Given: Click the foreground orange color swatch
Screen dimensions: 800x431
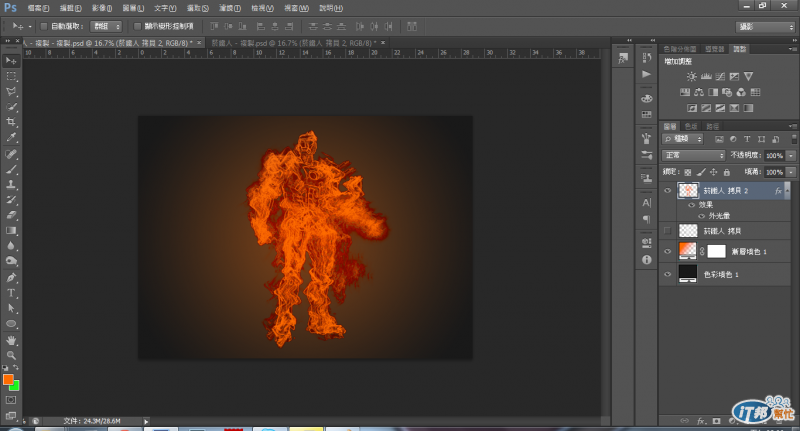Looking at the screenshot, I should (x=8, y=379).
